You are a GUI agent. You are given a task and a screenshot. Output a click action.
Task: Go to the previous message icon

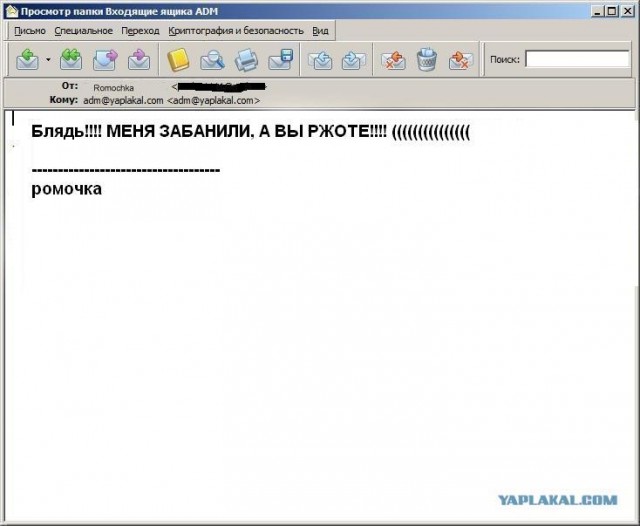click(320, 60)
